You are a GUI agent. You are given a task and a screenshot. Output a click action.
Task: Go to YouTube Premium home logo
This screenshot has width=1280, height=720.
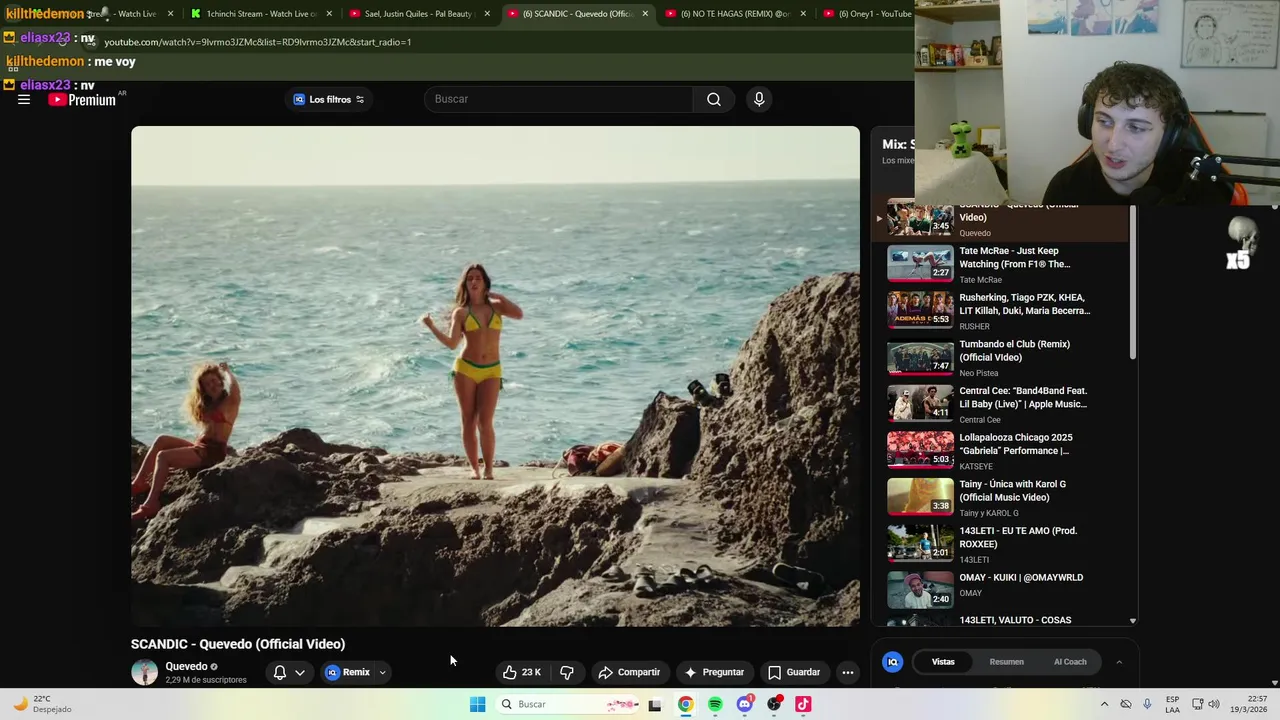tap(83, 99)
